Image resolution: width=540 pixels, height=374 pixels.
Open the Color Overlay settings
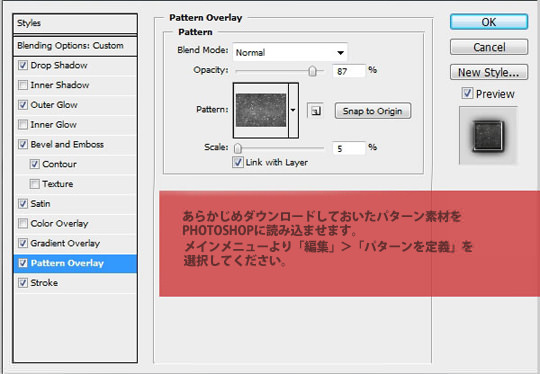(59, 223)
